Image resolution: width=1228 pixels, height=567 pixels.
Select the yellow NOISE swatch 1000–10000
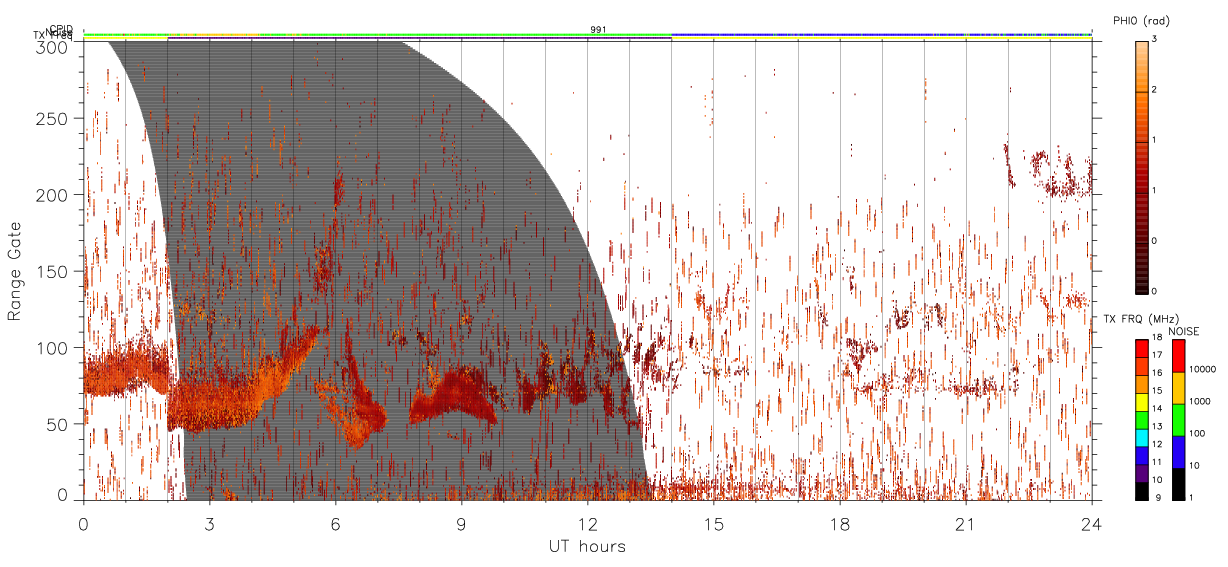pyautogui.click(x=1177, y=388)
